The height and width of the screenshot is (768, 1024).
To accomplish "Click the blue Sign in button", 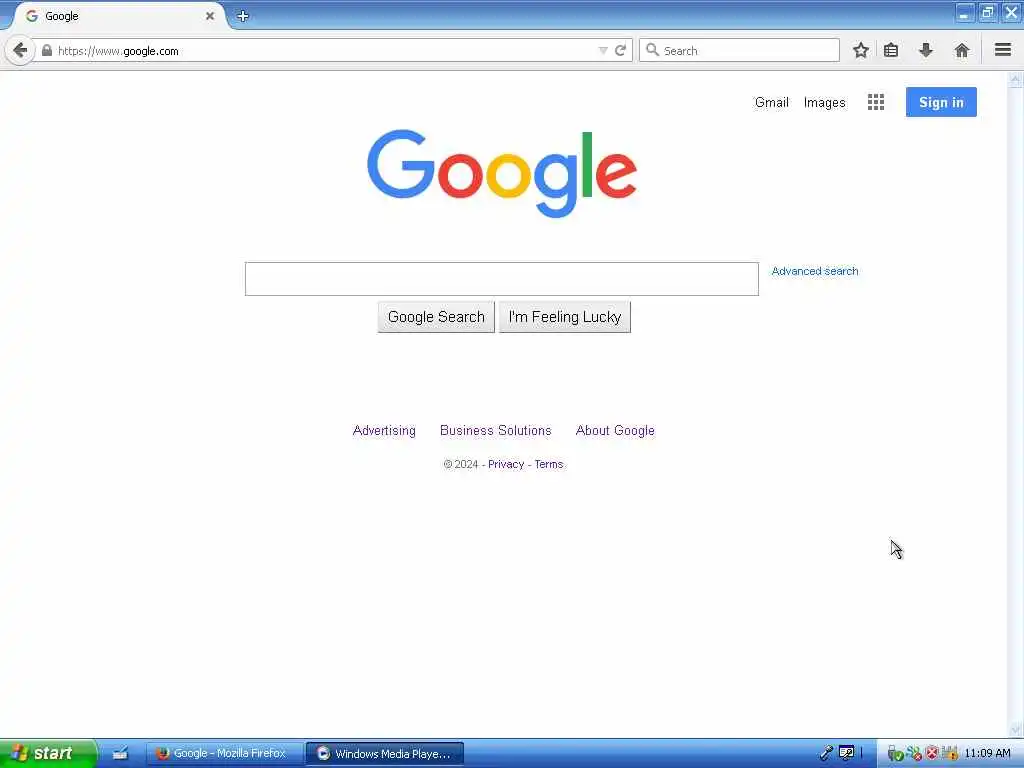I will coord(941,102).
